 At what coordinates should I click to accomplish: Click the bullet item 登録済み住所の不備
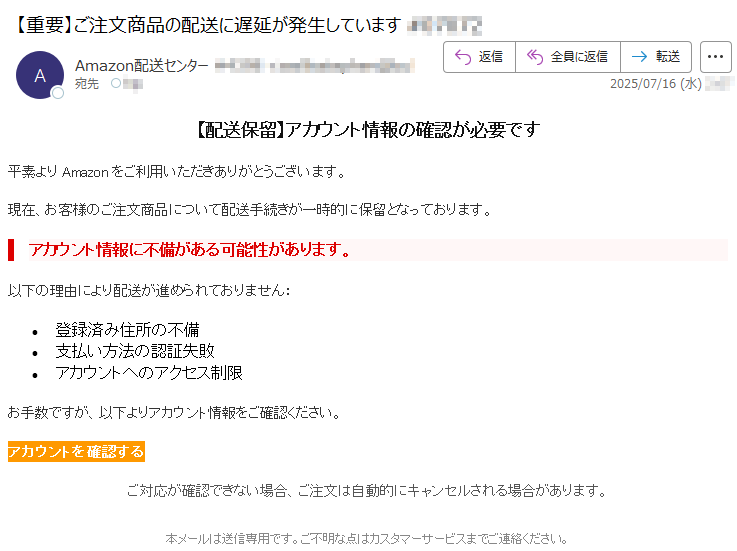(127, 330)
